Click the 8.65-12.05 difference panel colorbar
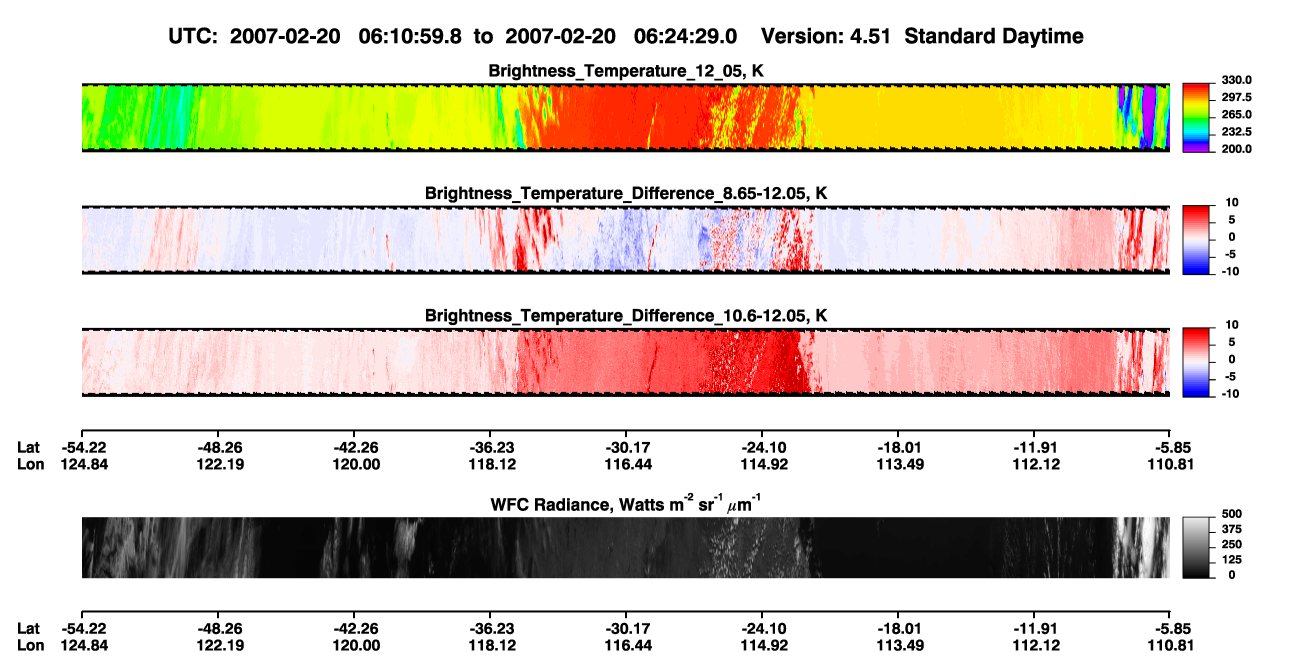Image resolution: width=1300 pixels, height=667 pixels. click(x=1197, y=240)
